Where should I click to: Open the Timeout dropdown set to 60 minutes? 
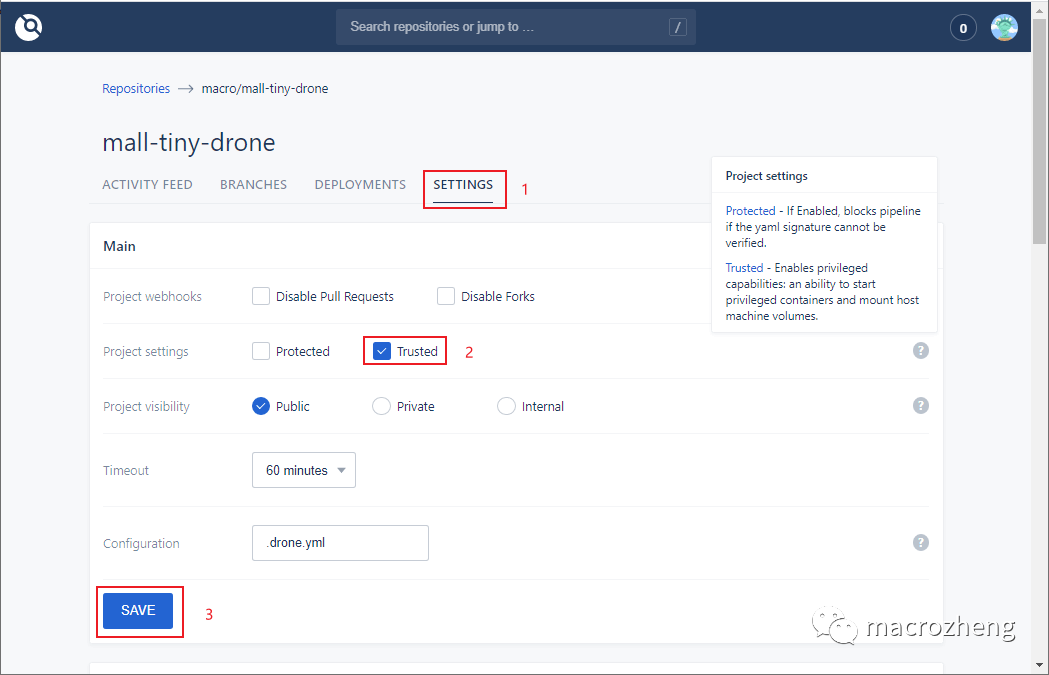[x=303, y=470]
